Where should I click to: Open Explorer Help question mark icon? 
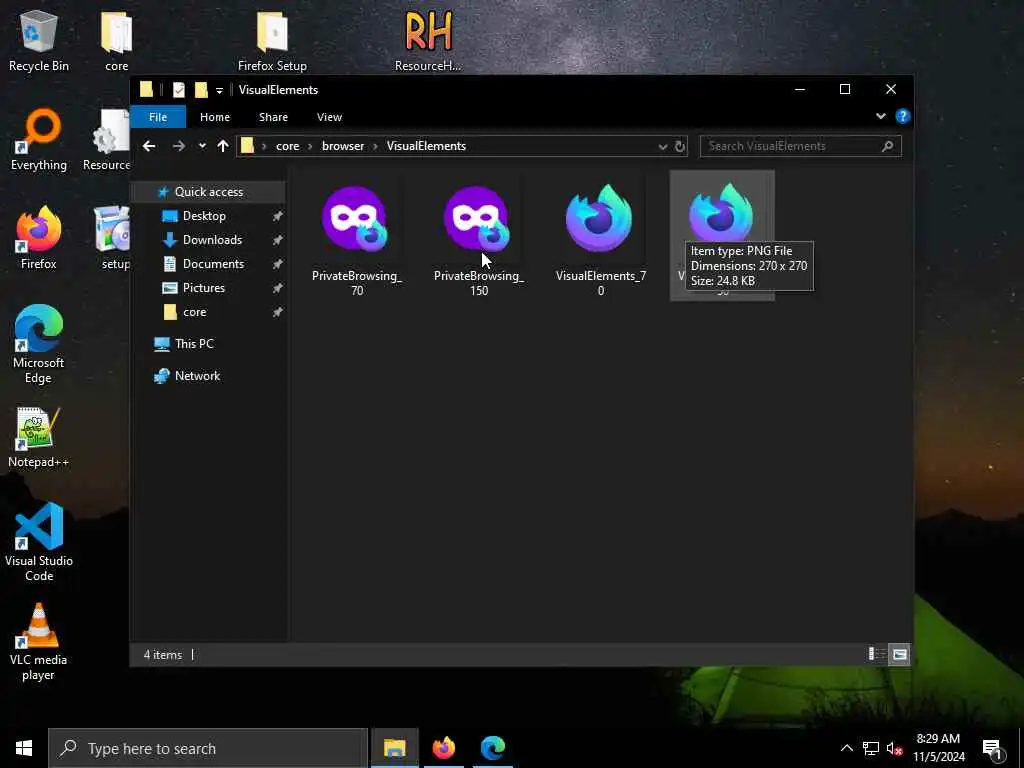903,116
